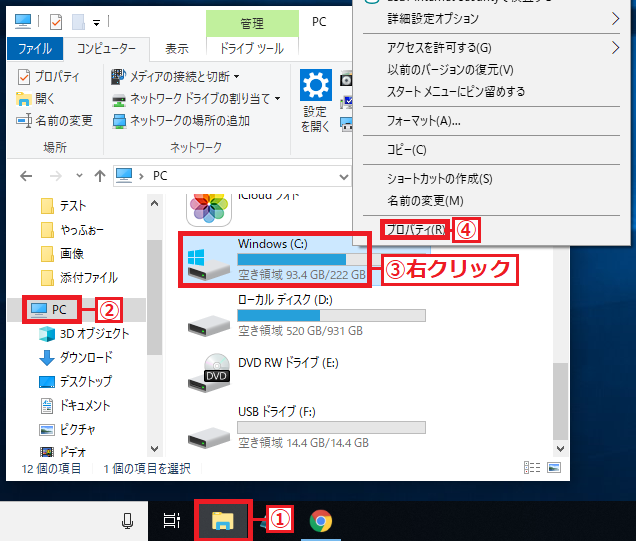Open Quick Access Toolbar customize dropdown
The height and width of the screenshot is (541, 637).
point(97,23)
